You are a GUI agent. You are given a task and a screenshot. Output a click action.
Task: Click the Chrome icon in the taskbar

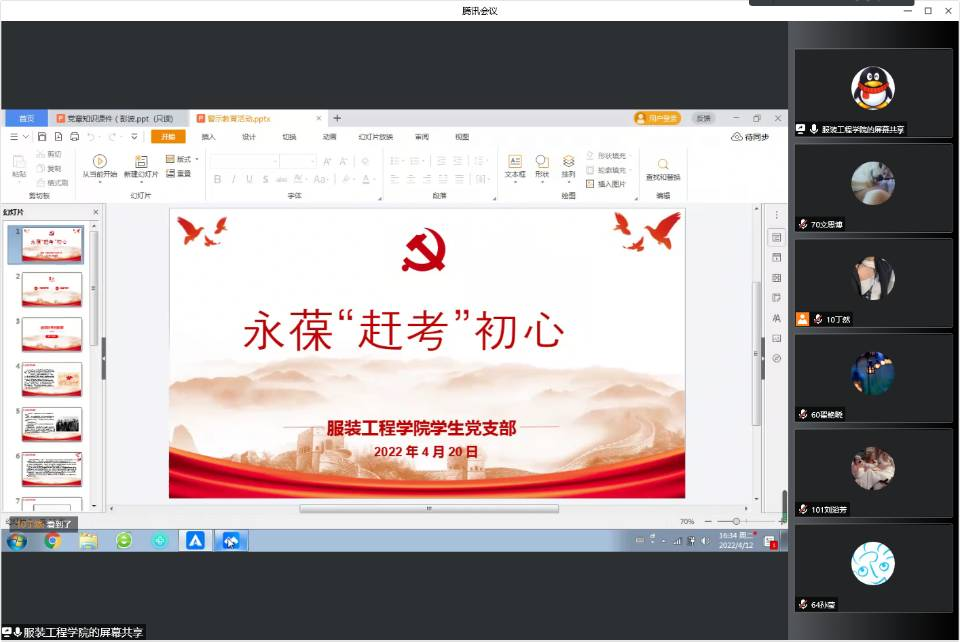click(52, 541)
